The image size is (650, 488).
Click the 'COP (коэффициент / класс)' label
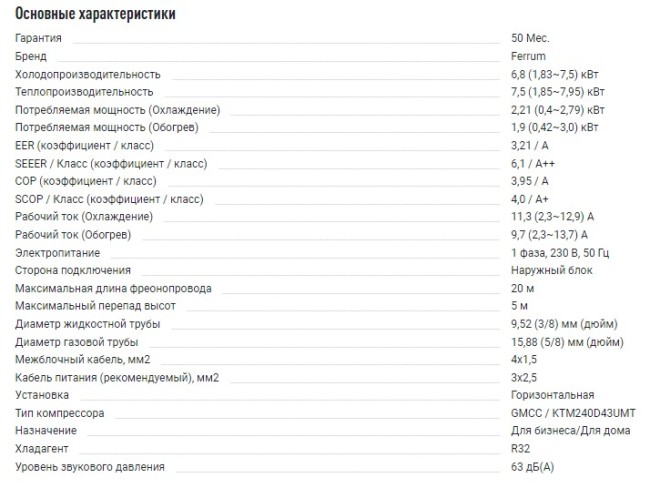tap(85, 181)
